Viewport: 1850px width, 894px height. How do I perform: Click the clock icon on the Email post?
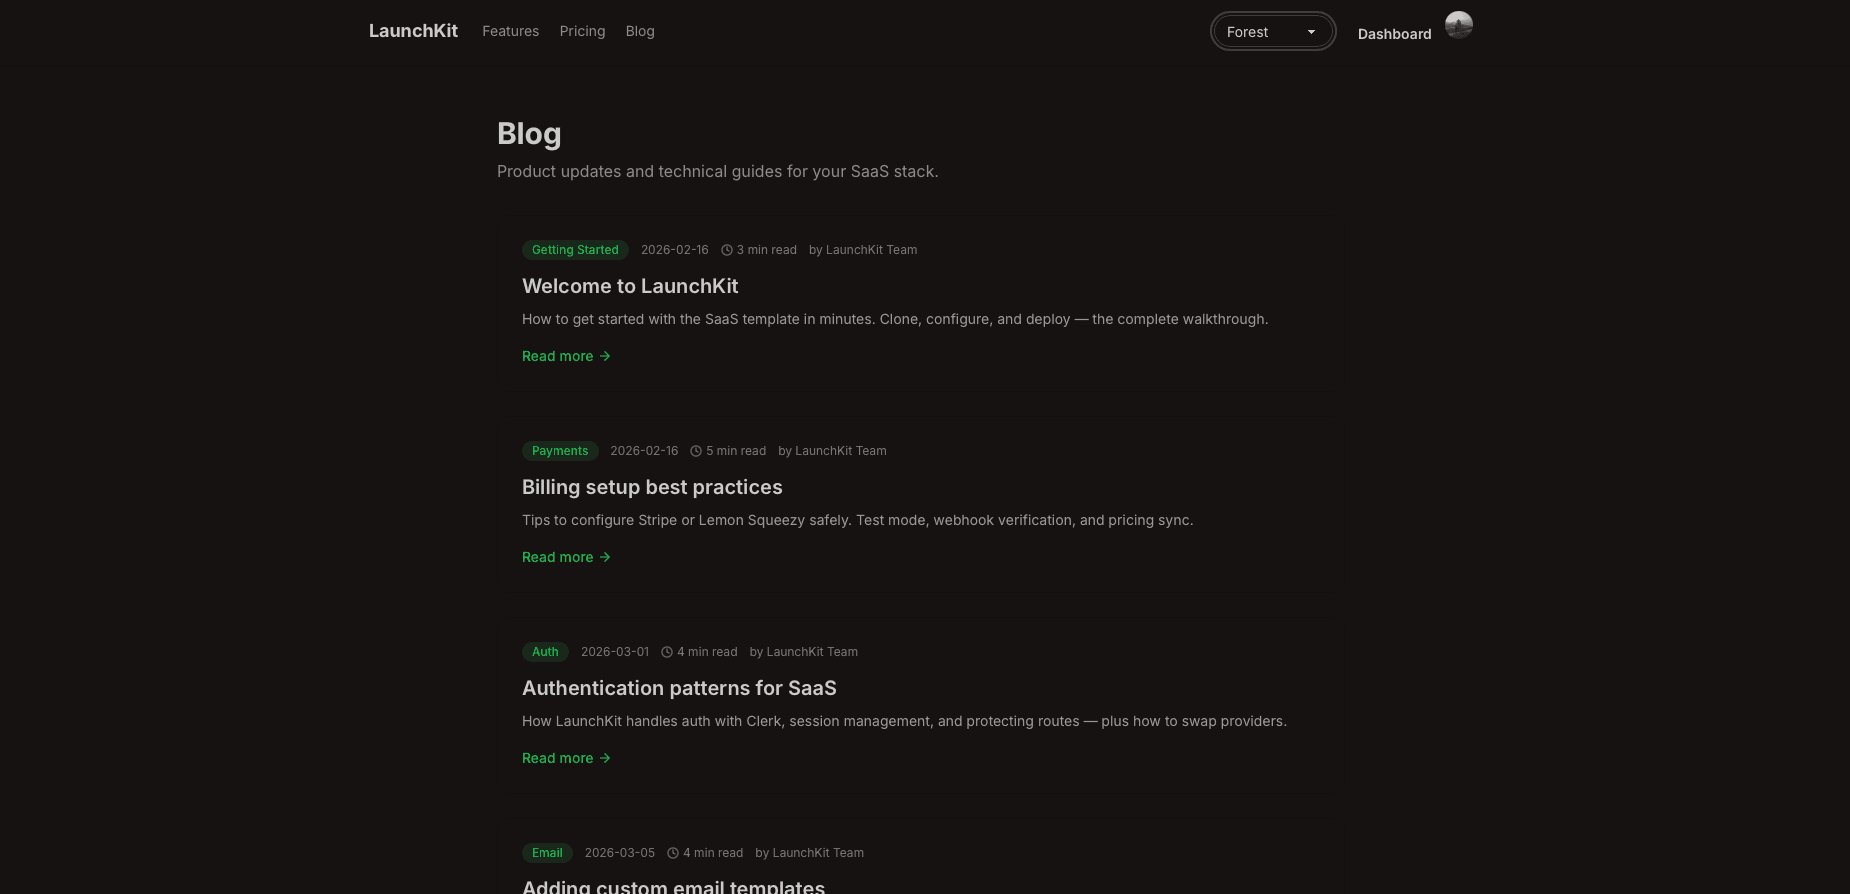tap(673, 852)
